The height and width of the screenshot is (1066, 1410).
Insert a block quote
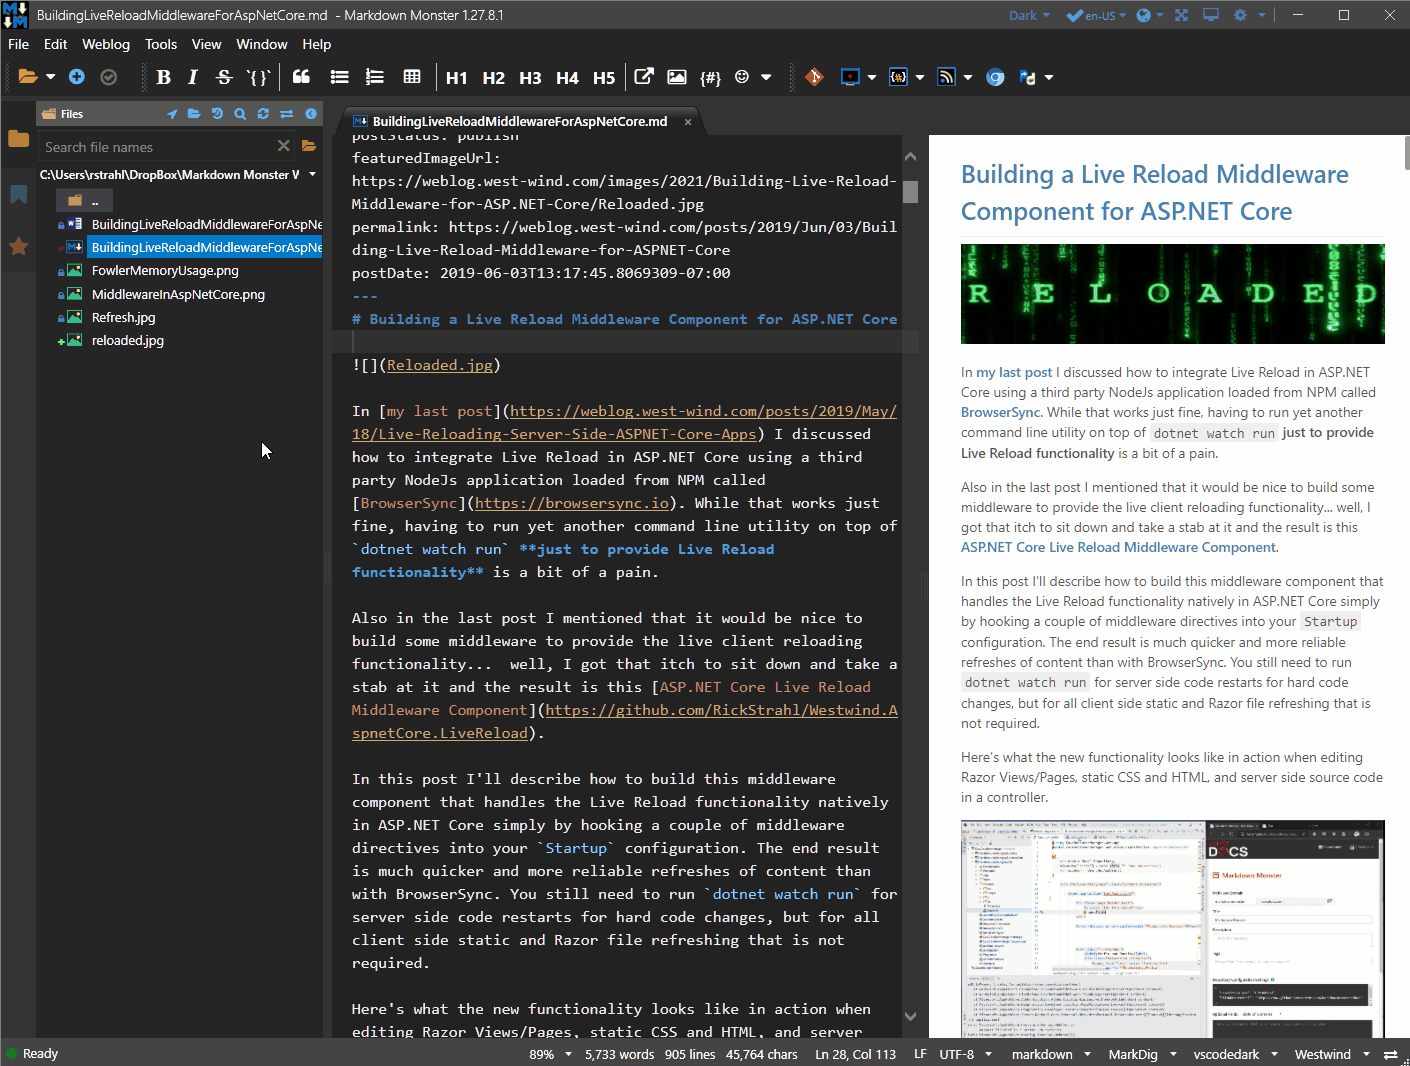coord(301,77)
